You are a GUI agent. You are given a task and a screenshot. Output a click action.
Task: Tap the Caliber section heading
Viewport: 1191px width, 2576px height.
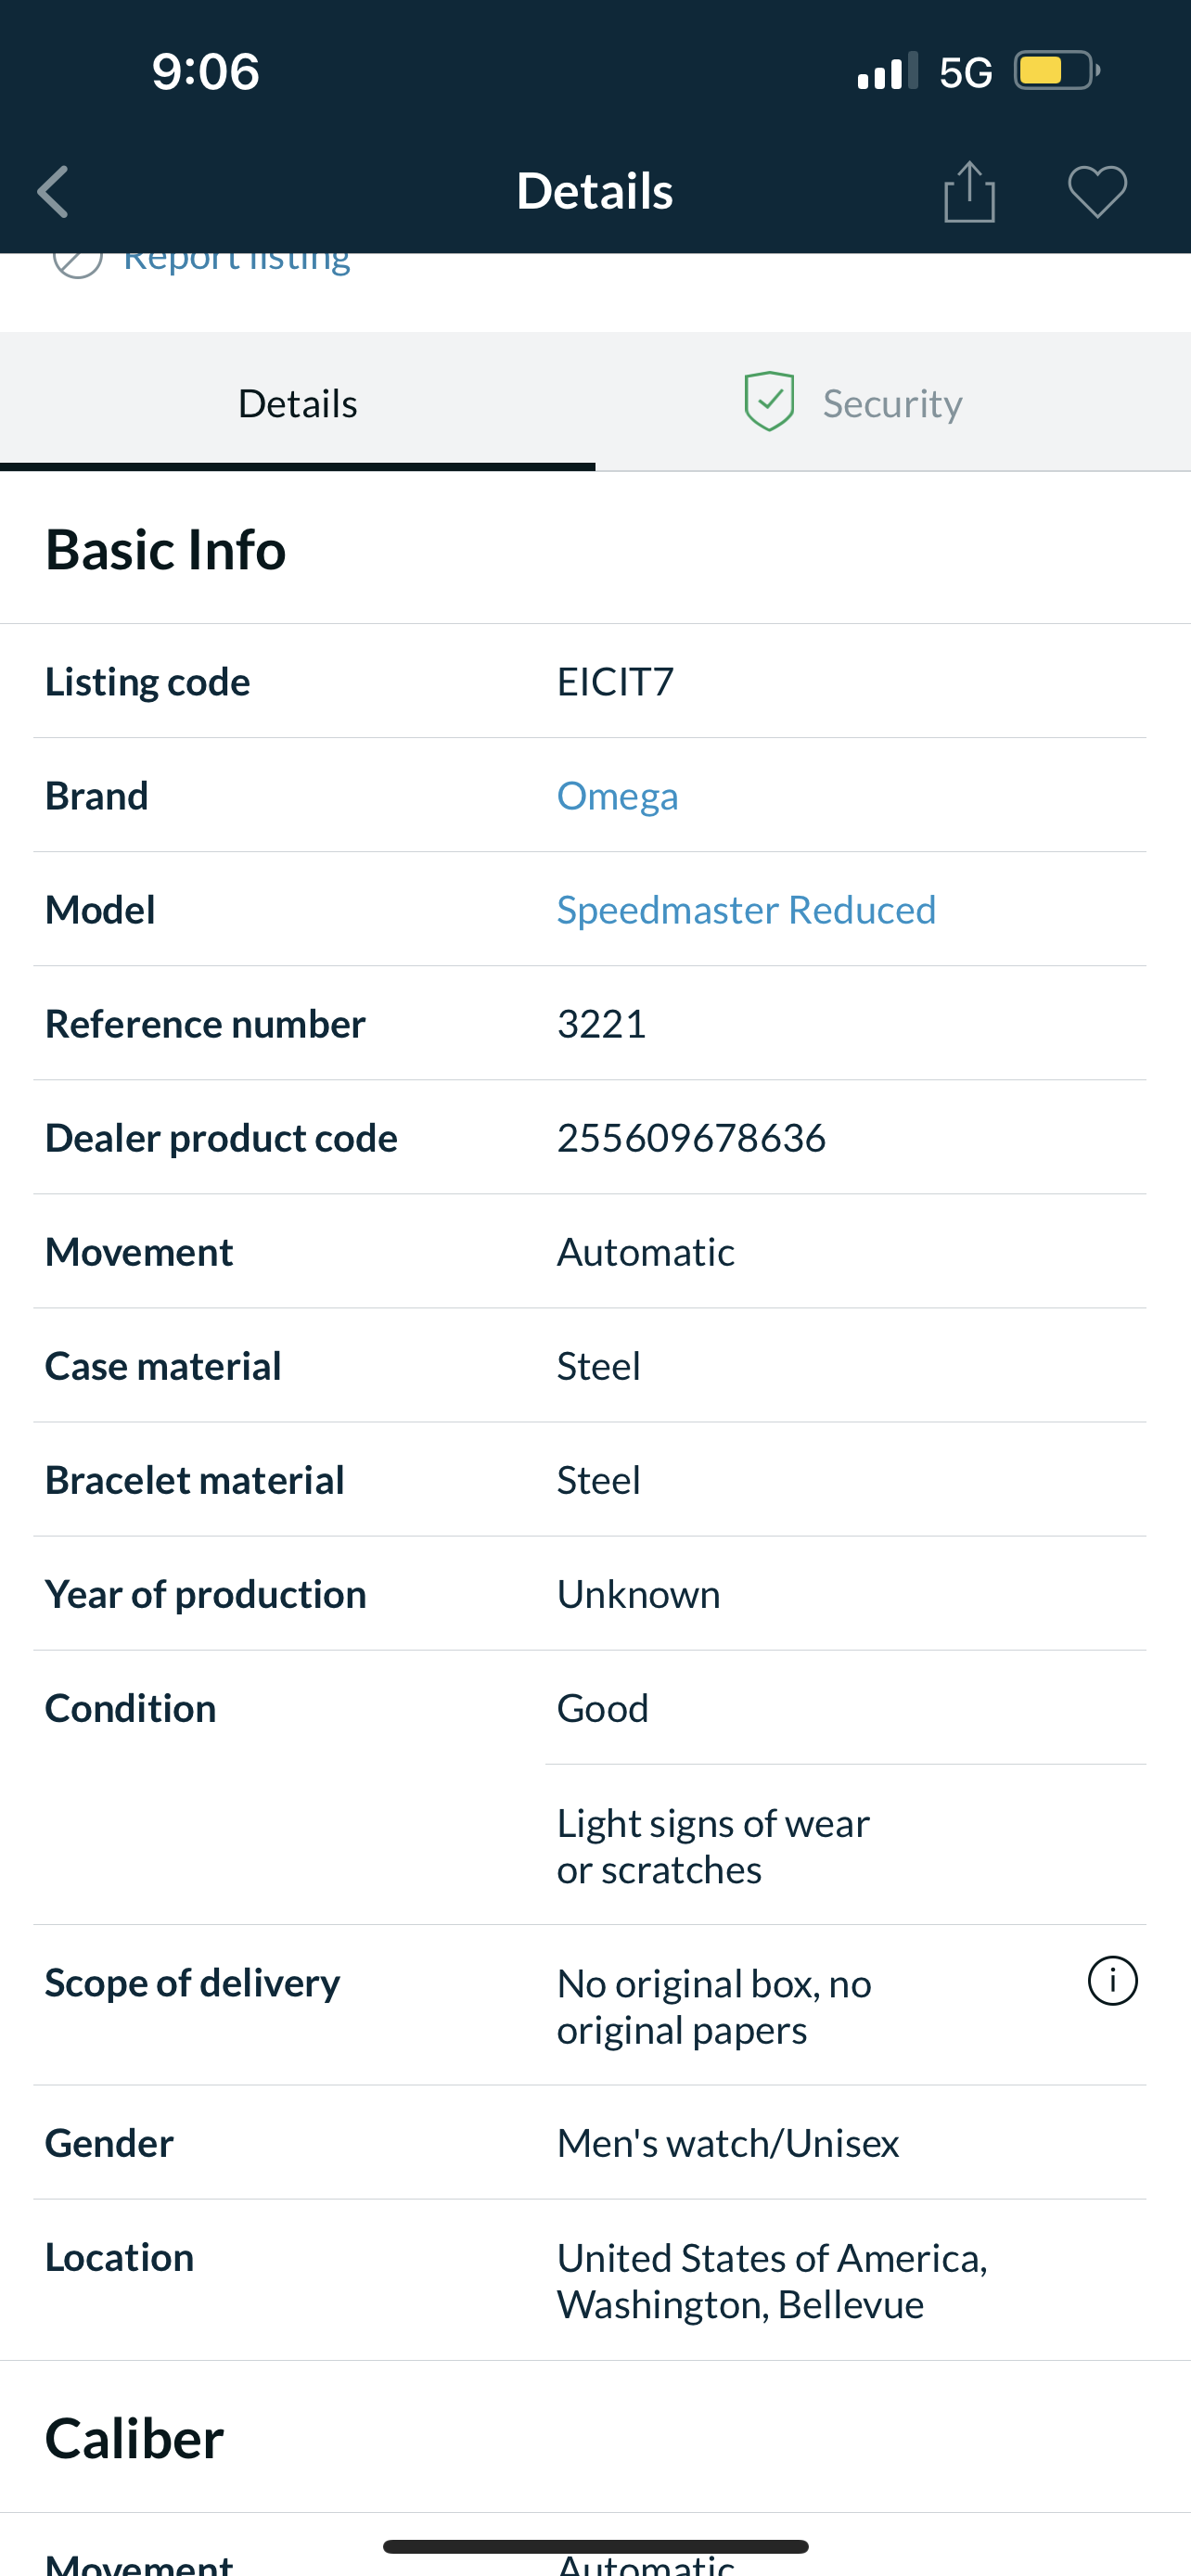point(134,2438)
